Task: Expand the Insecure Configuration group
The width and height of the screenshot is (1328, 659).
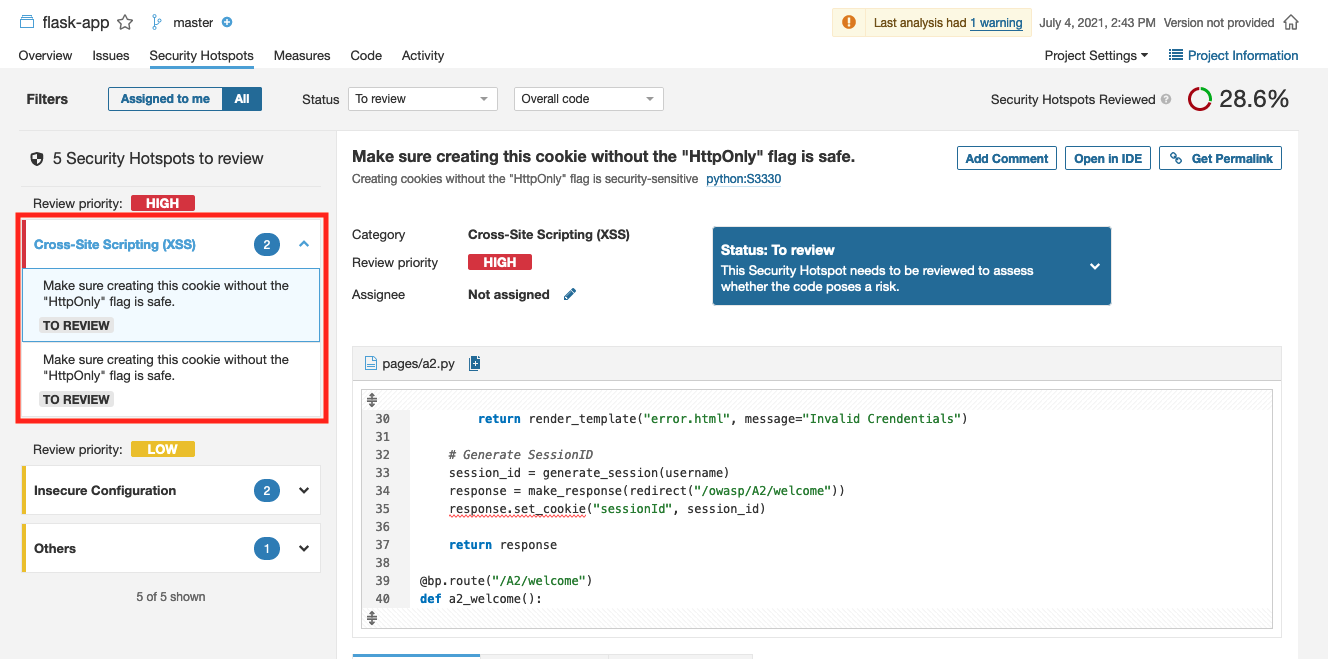Action: coord(304,490)
